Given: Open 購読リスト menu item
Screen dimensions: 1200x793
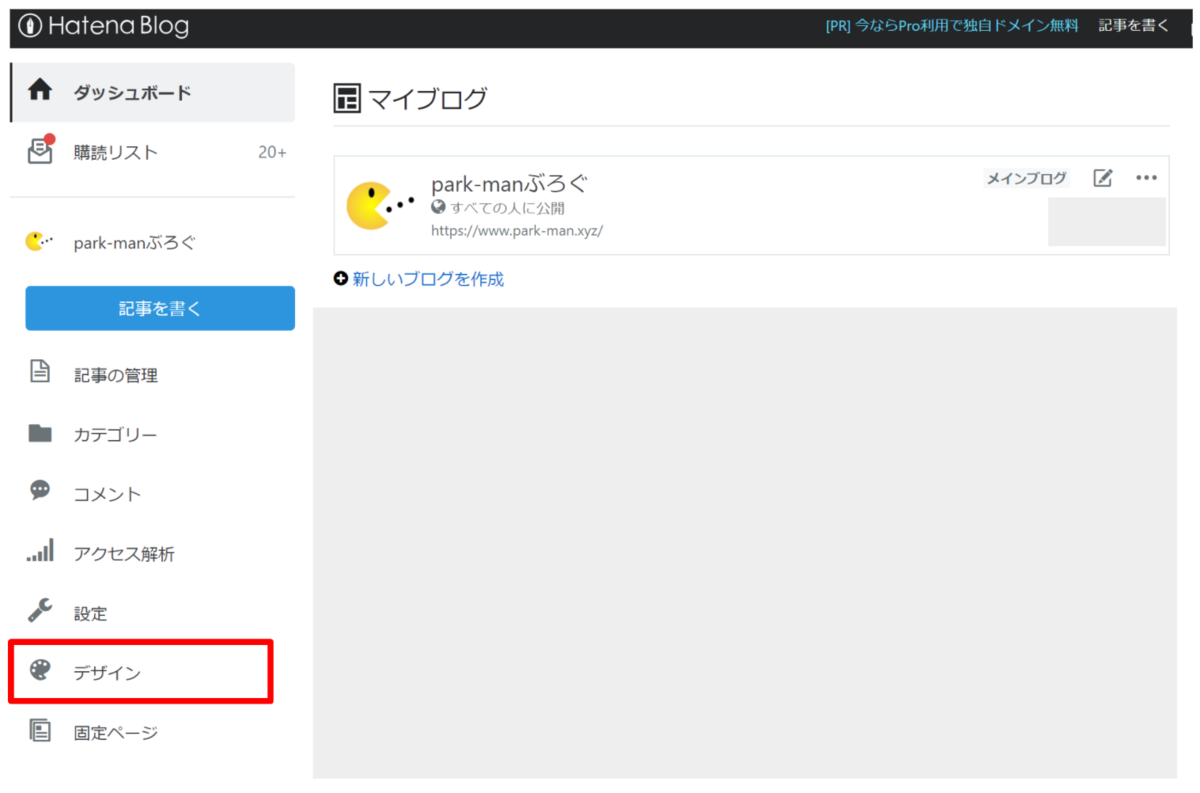Looking at the screenshot, I should 116,153.
